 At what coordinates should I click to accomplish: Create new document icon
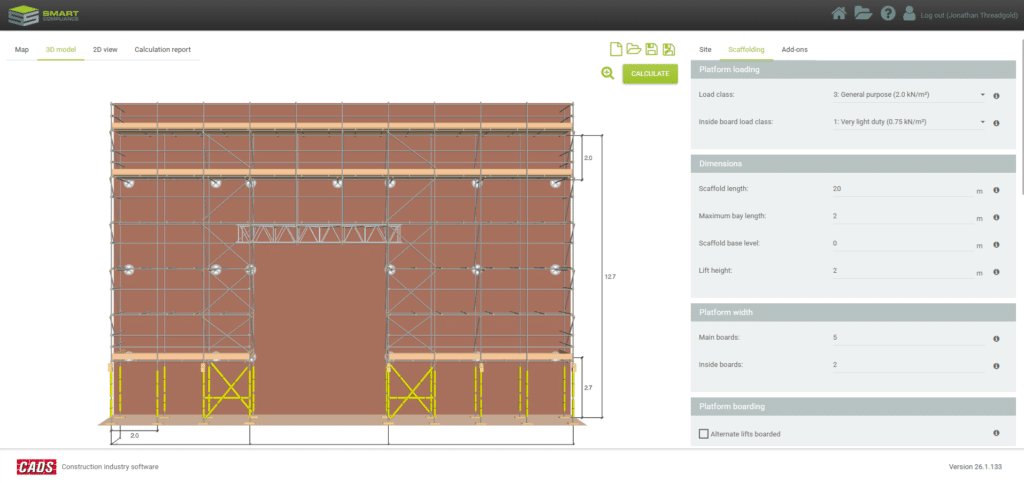click(615, 49)
